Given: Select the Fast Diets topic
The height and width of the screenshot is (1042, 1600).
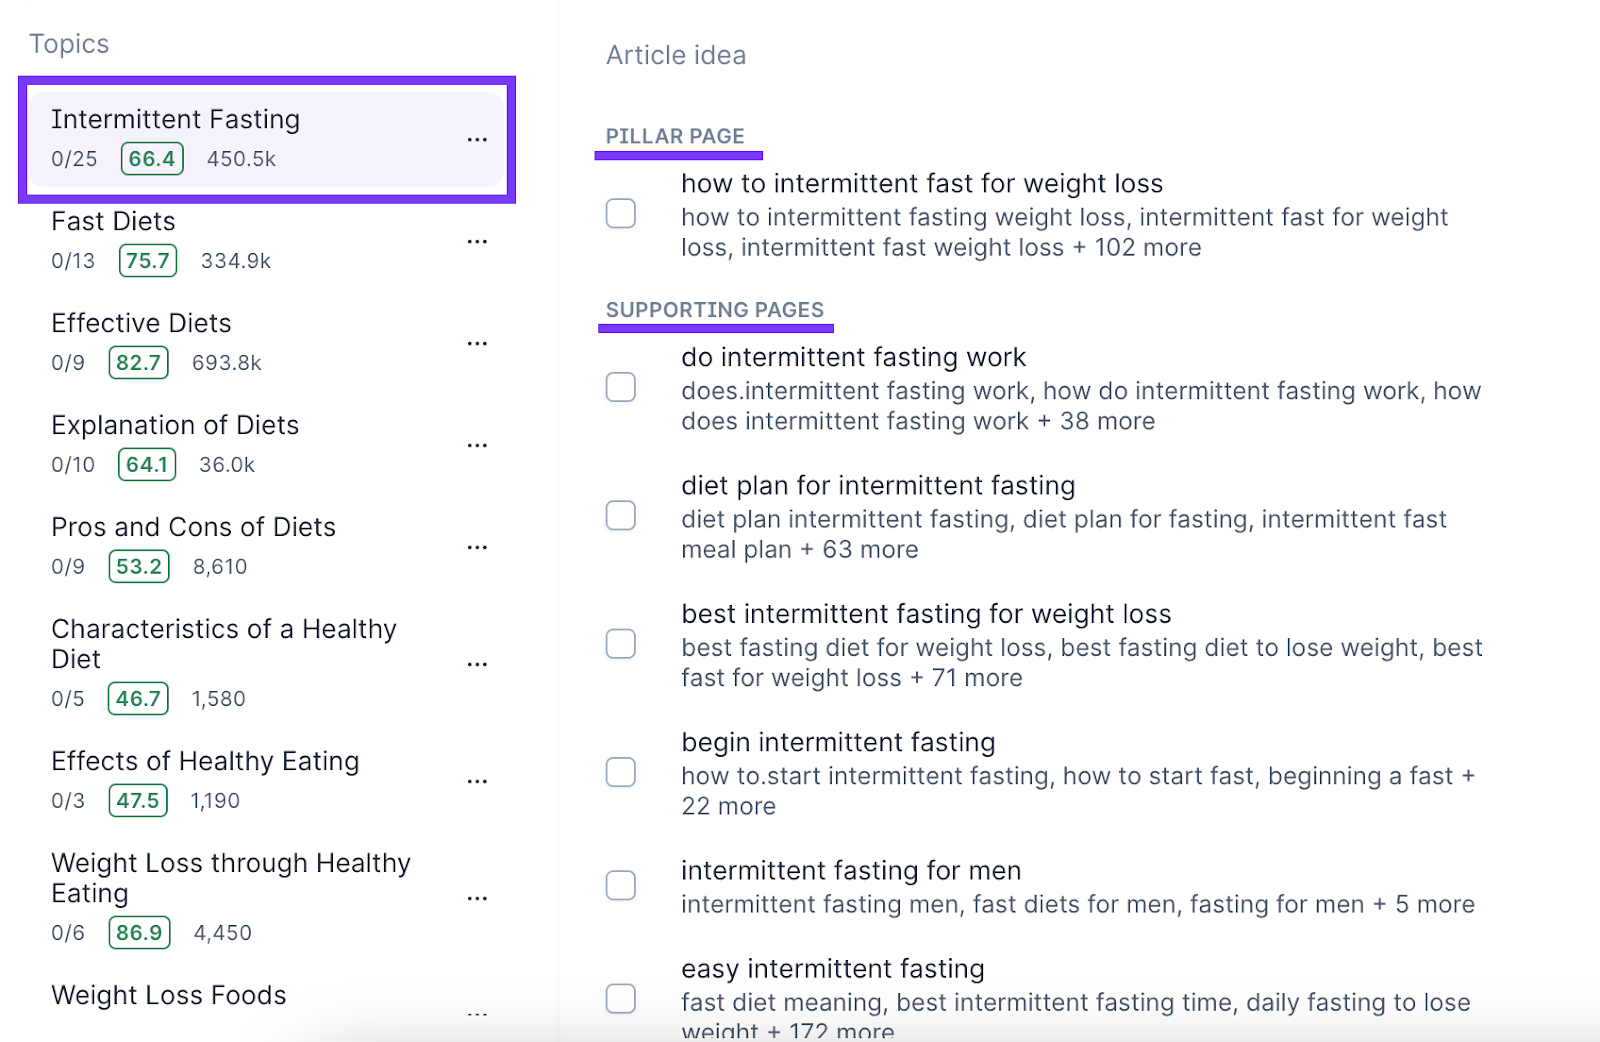Looking at the screenshot, I should coord(114,222).
